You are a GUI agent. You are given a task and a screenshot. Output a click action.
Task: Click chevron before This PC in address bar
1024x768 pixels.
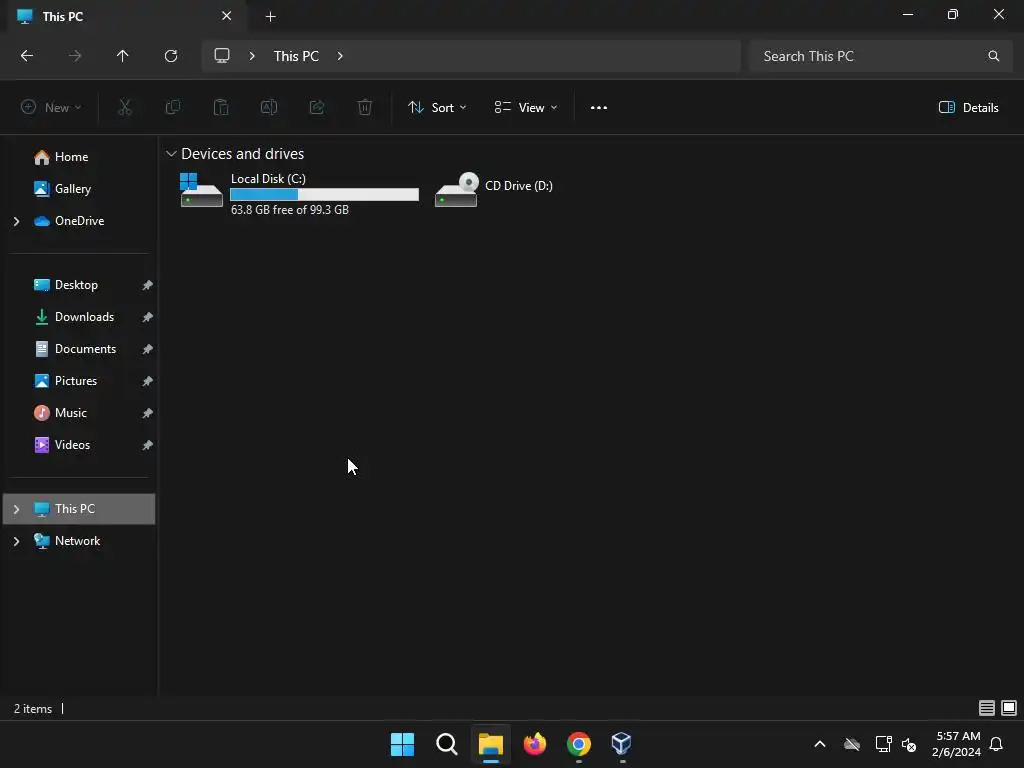point(252,56)
